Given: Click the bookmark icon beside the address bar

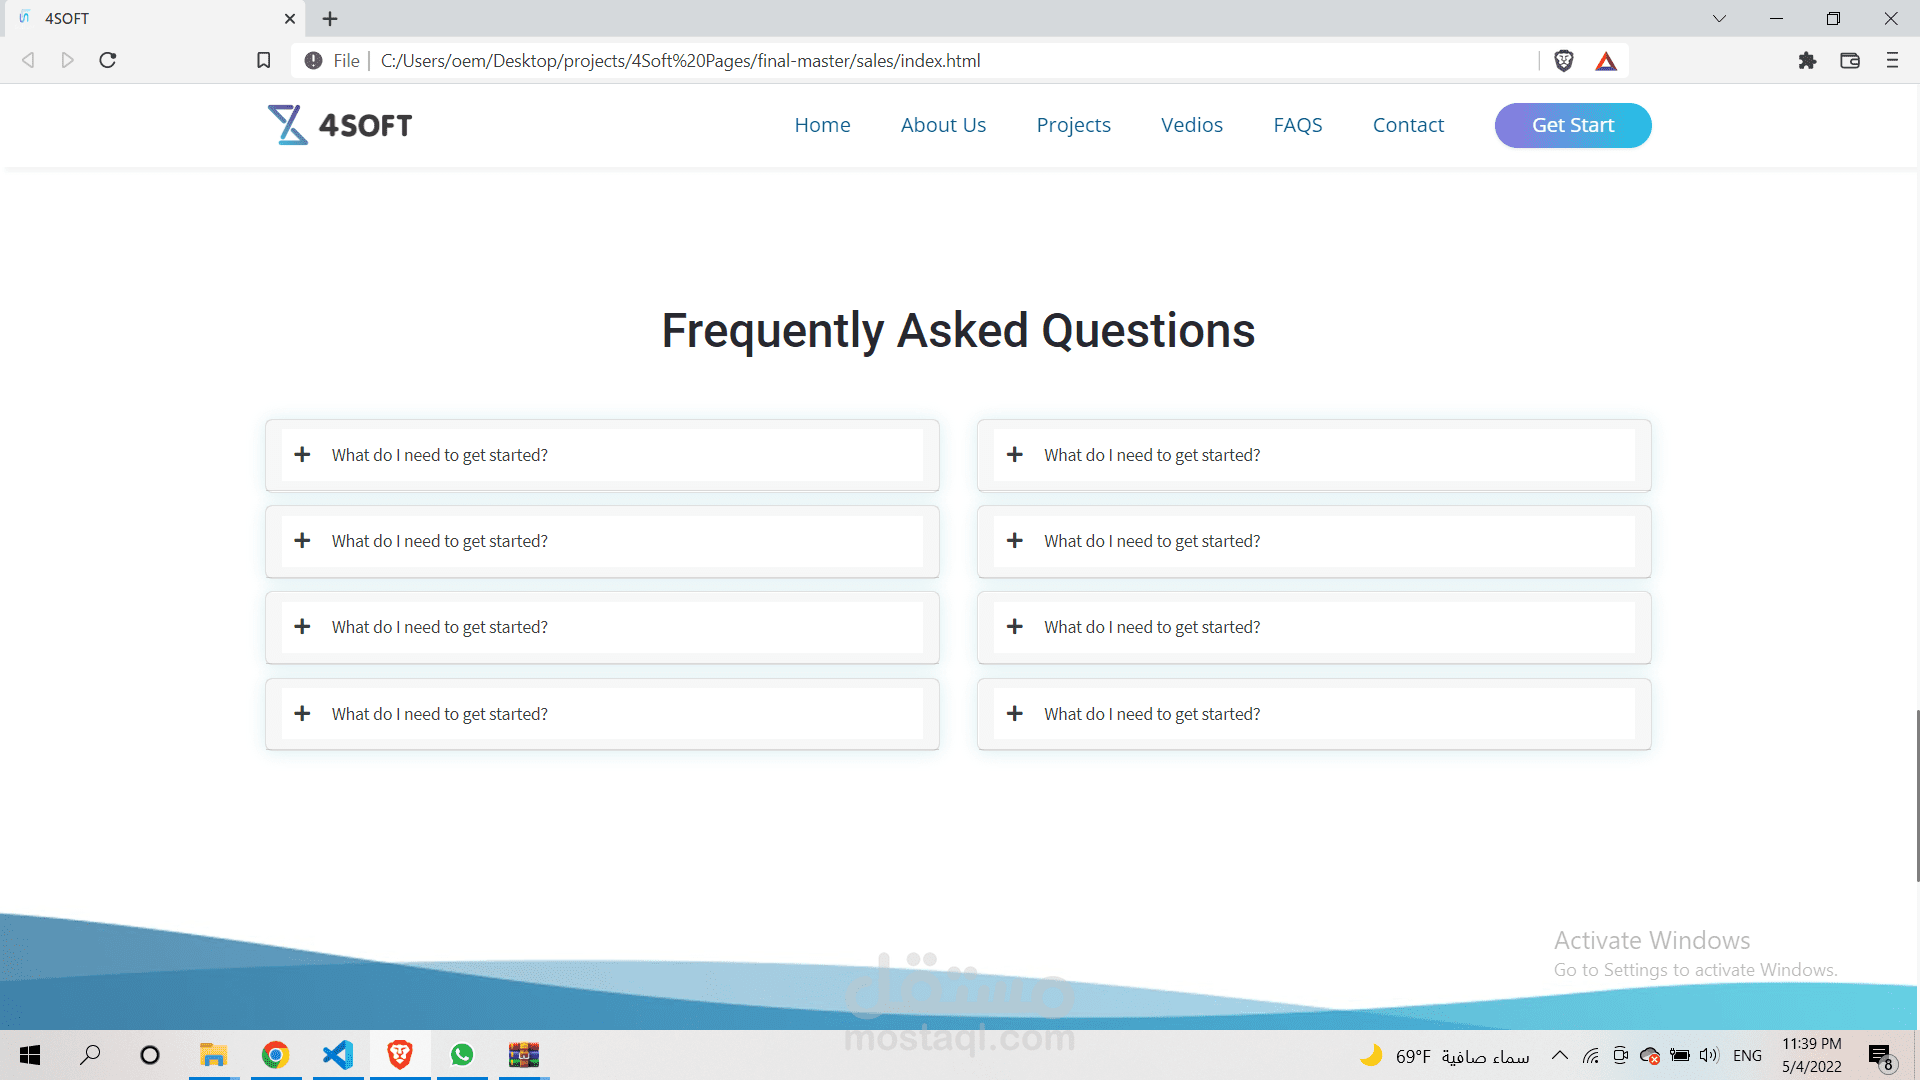Looking at the screenshot, I should pos(264,61).
